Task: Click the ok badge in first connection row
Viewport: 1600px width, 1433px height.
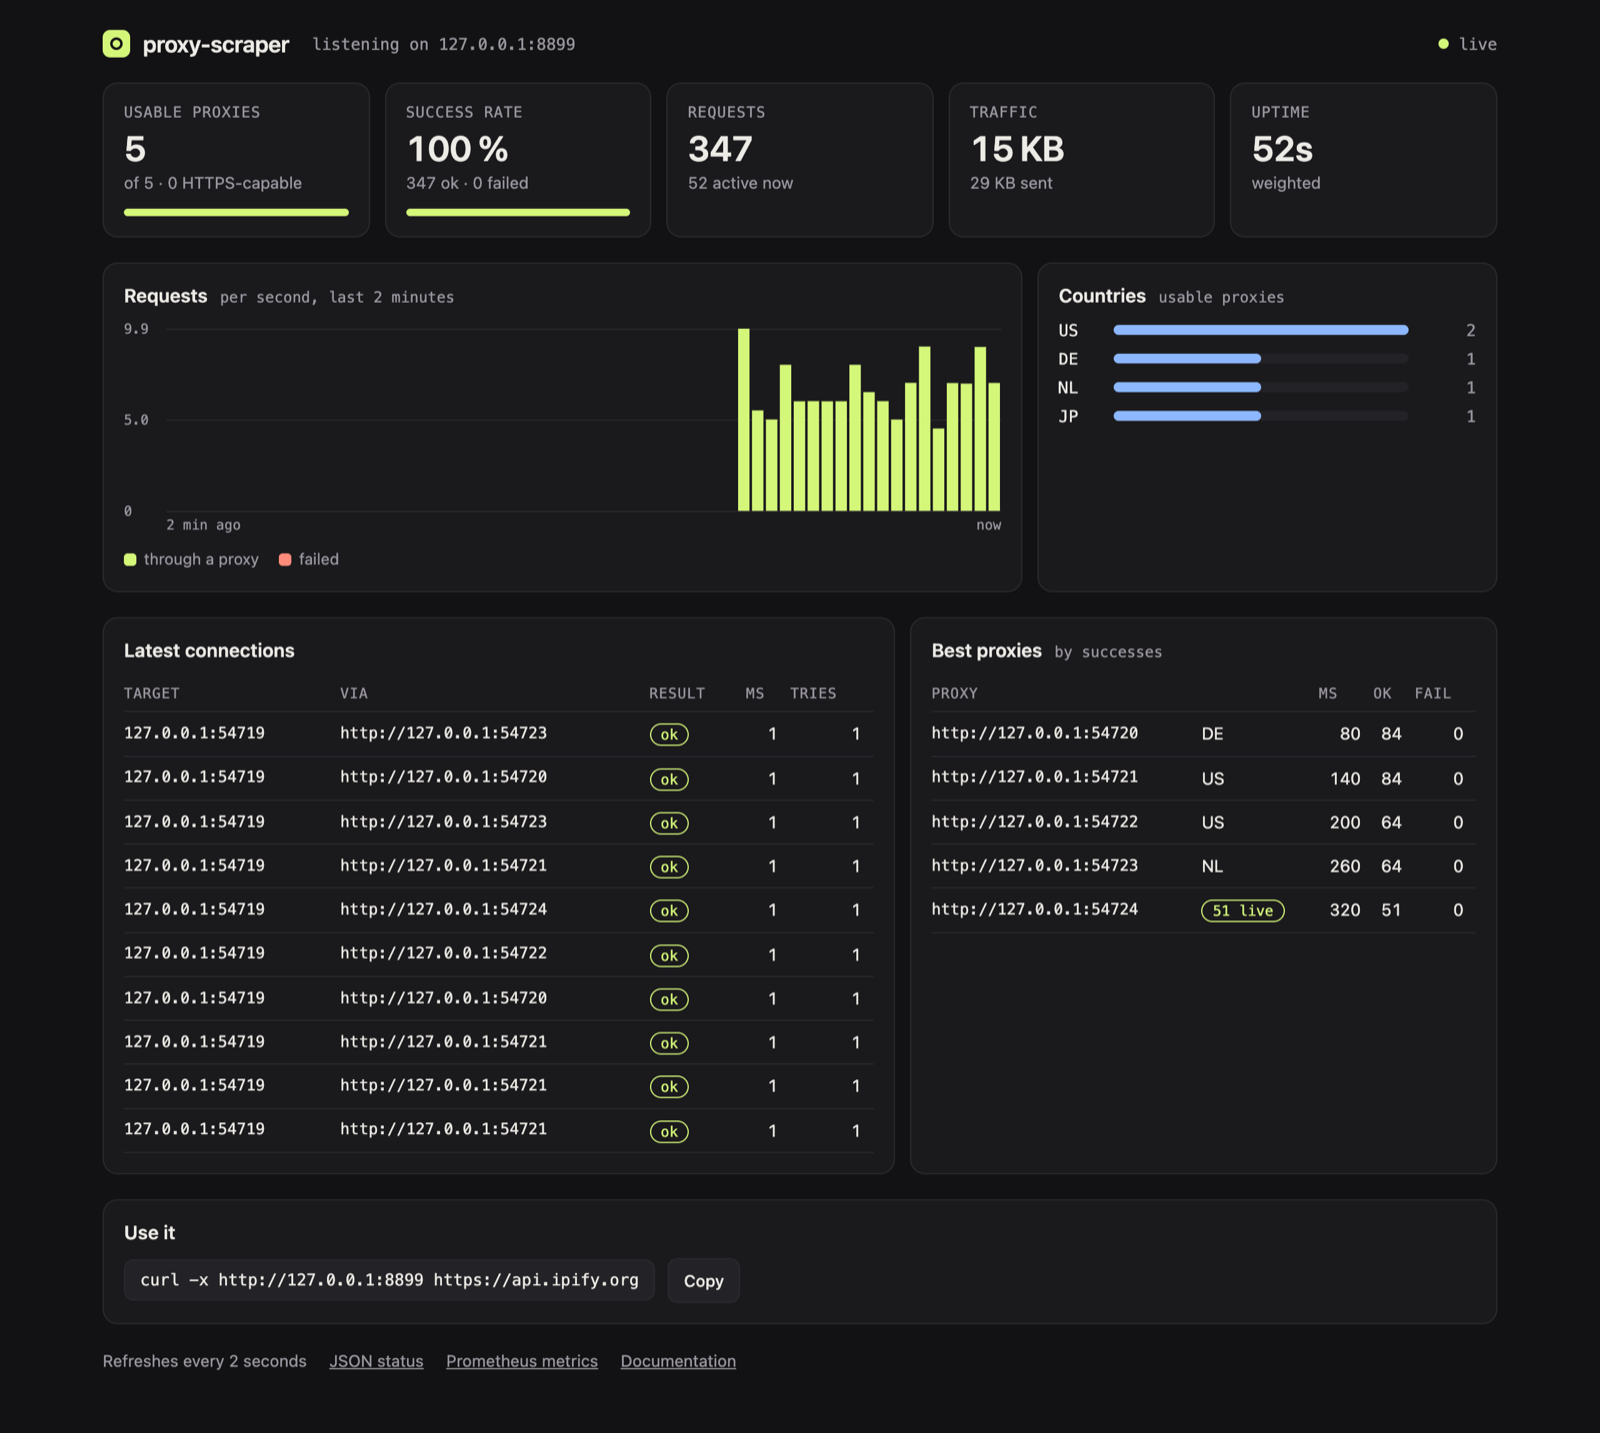Action: [669, 734]
